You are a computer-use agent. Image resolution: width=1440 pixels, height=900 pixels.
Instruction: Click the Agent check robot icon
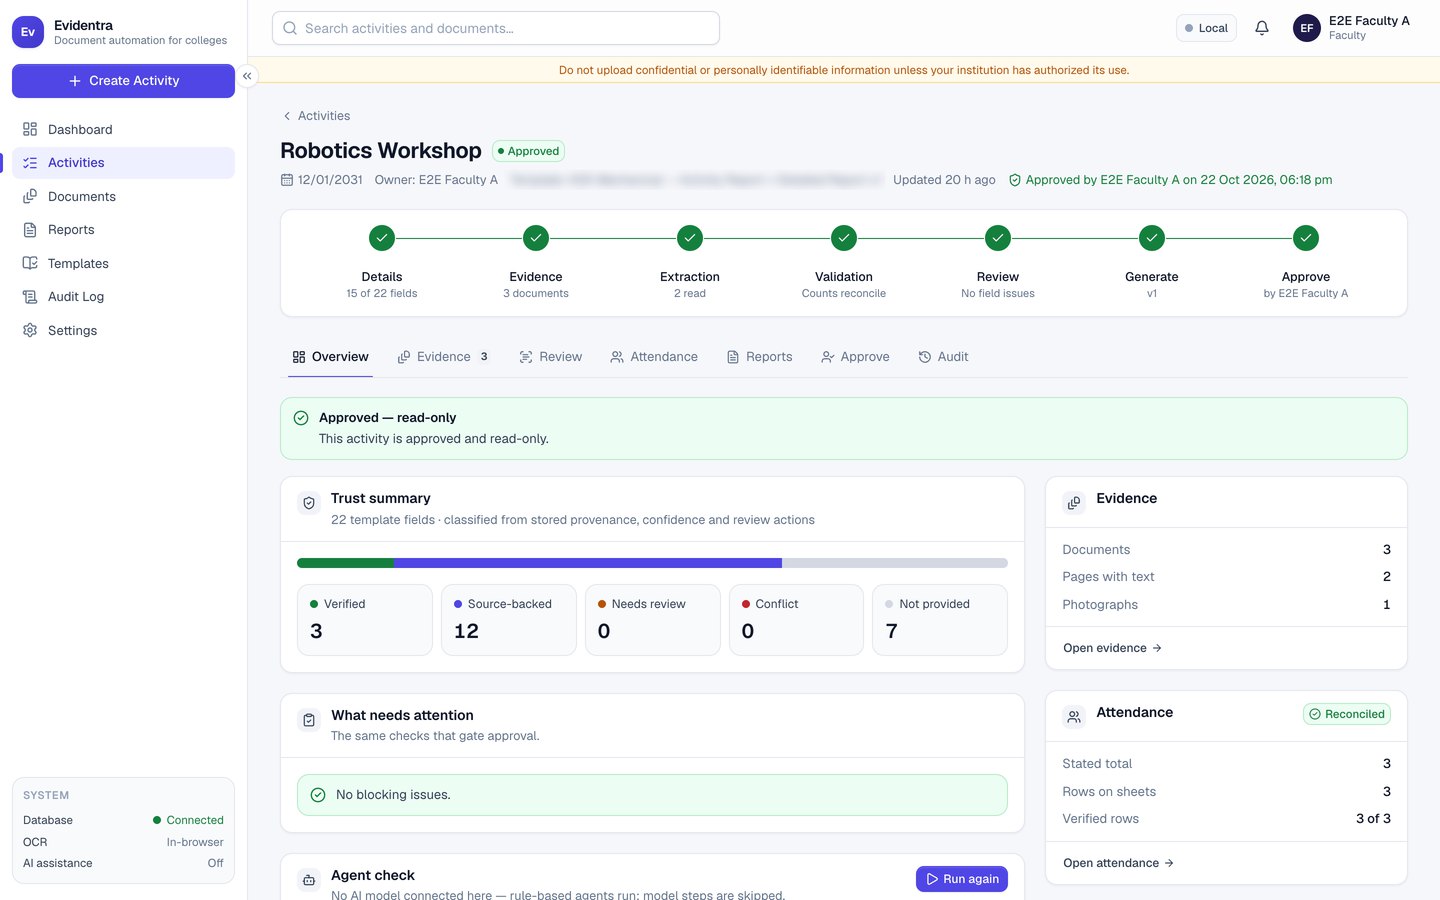tap(309, 880)
